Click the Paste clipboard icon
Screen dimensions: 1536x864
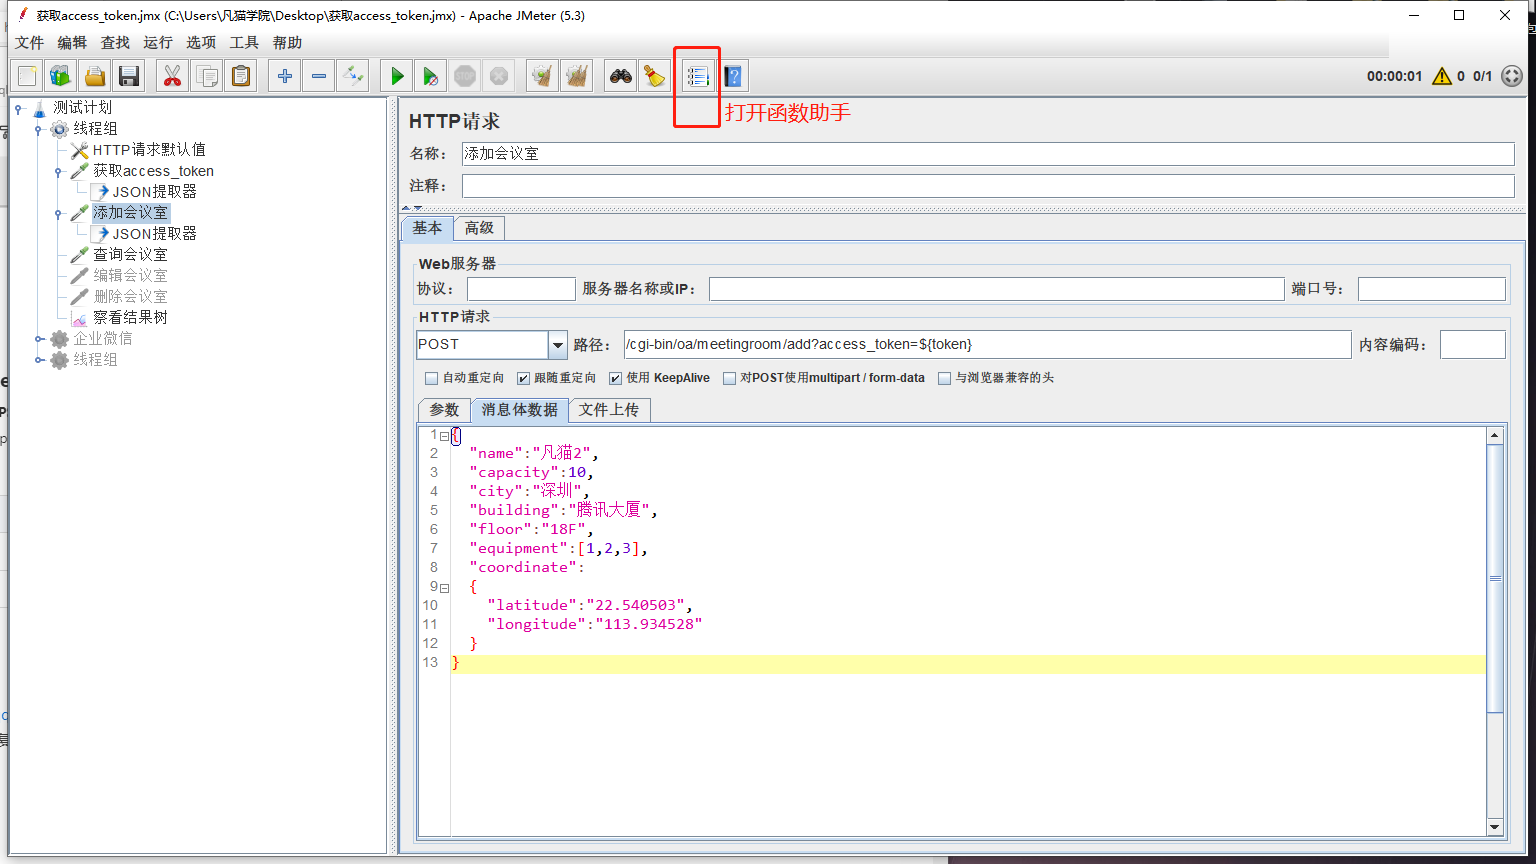241,76
